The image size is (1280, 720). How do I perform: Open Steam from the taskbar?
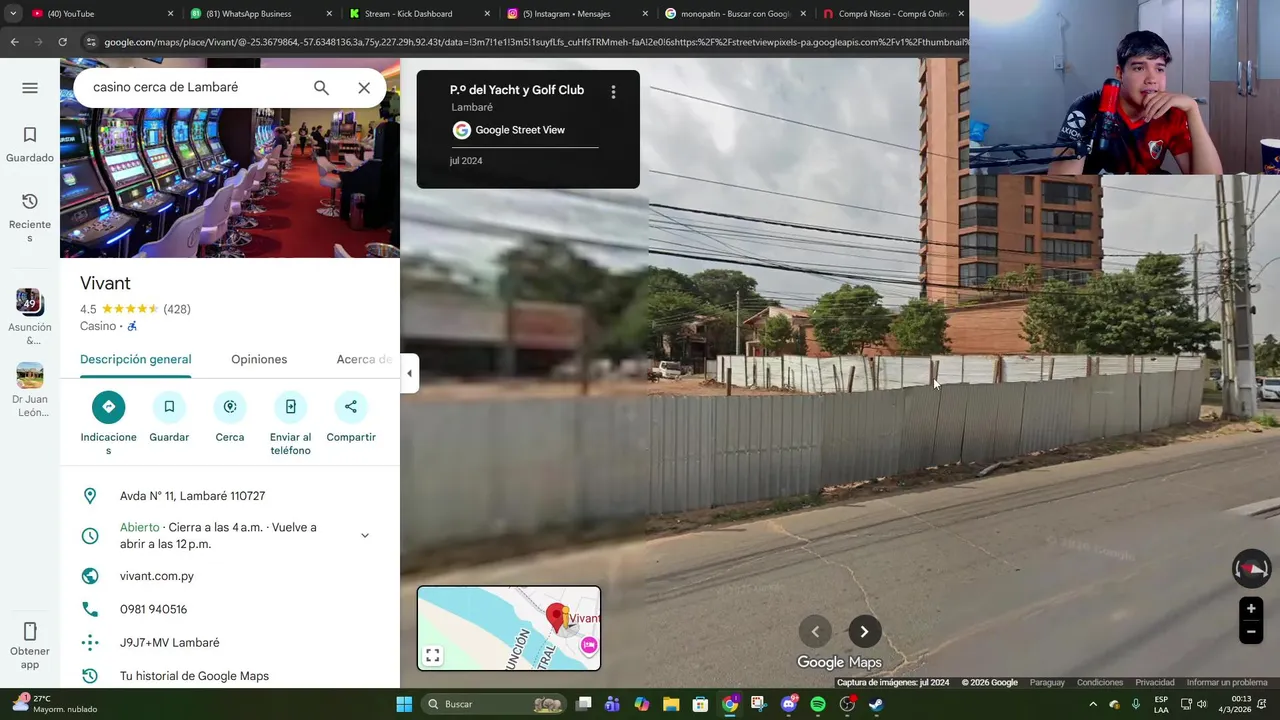[876, 704]
